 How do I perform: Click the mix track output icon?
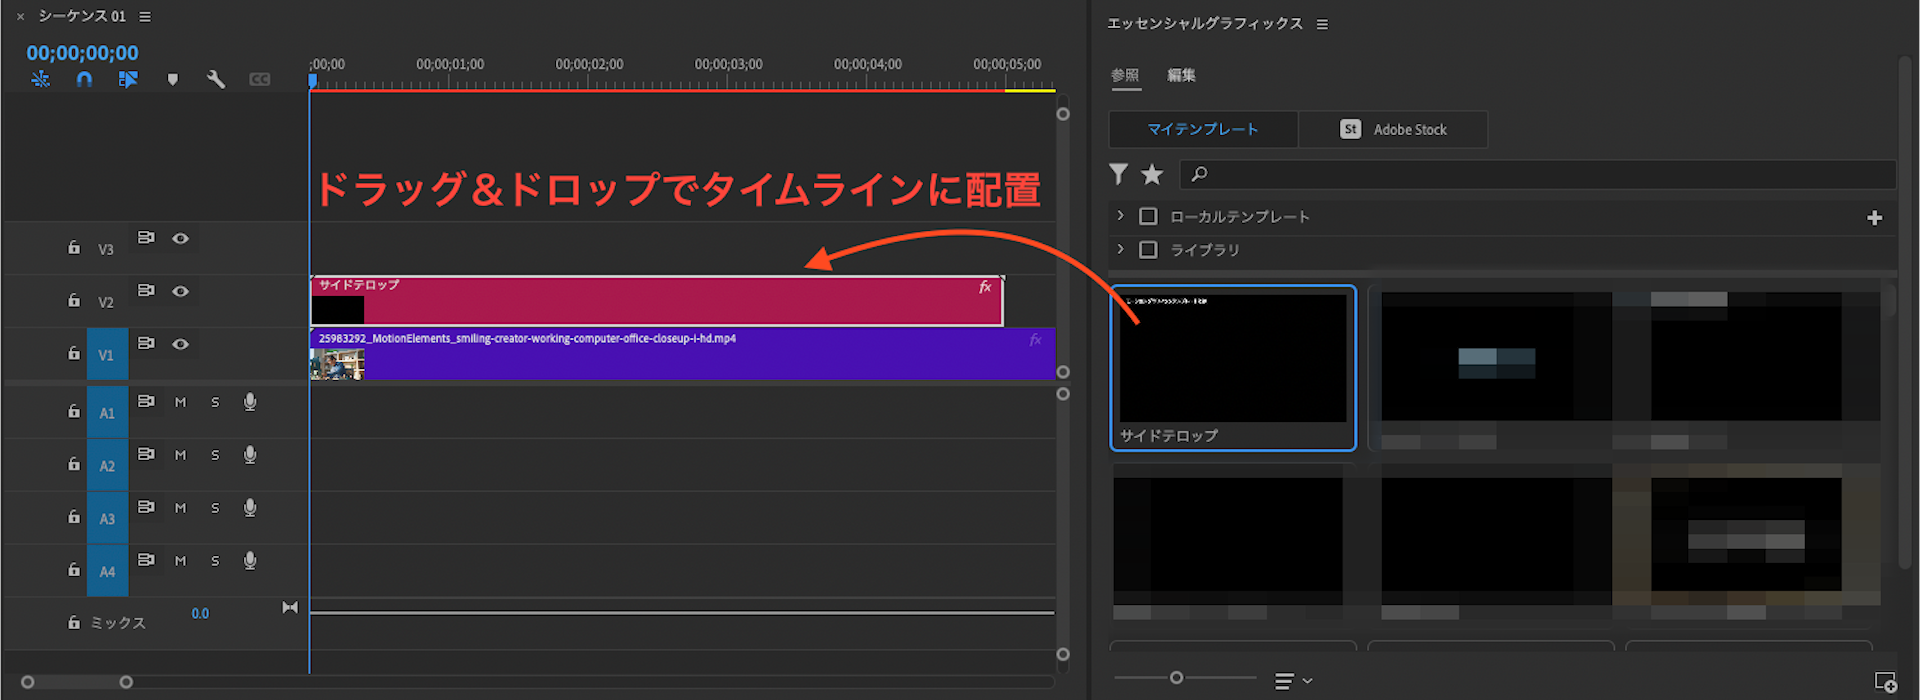tap(290, 607)
